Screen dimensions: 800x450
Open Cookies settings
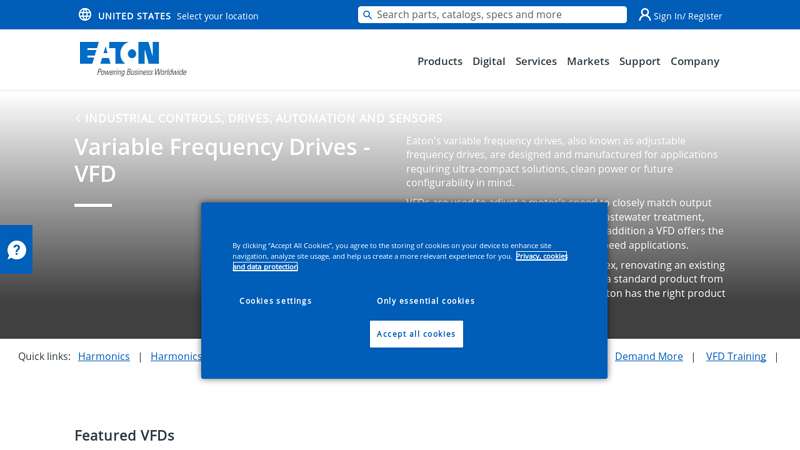275,301
